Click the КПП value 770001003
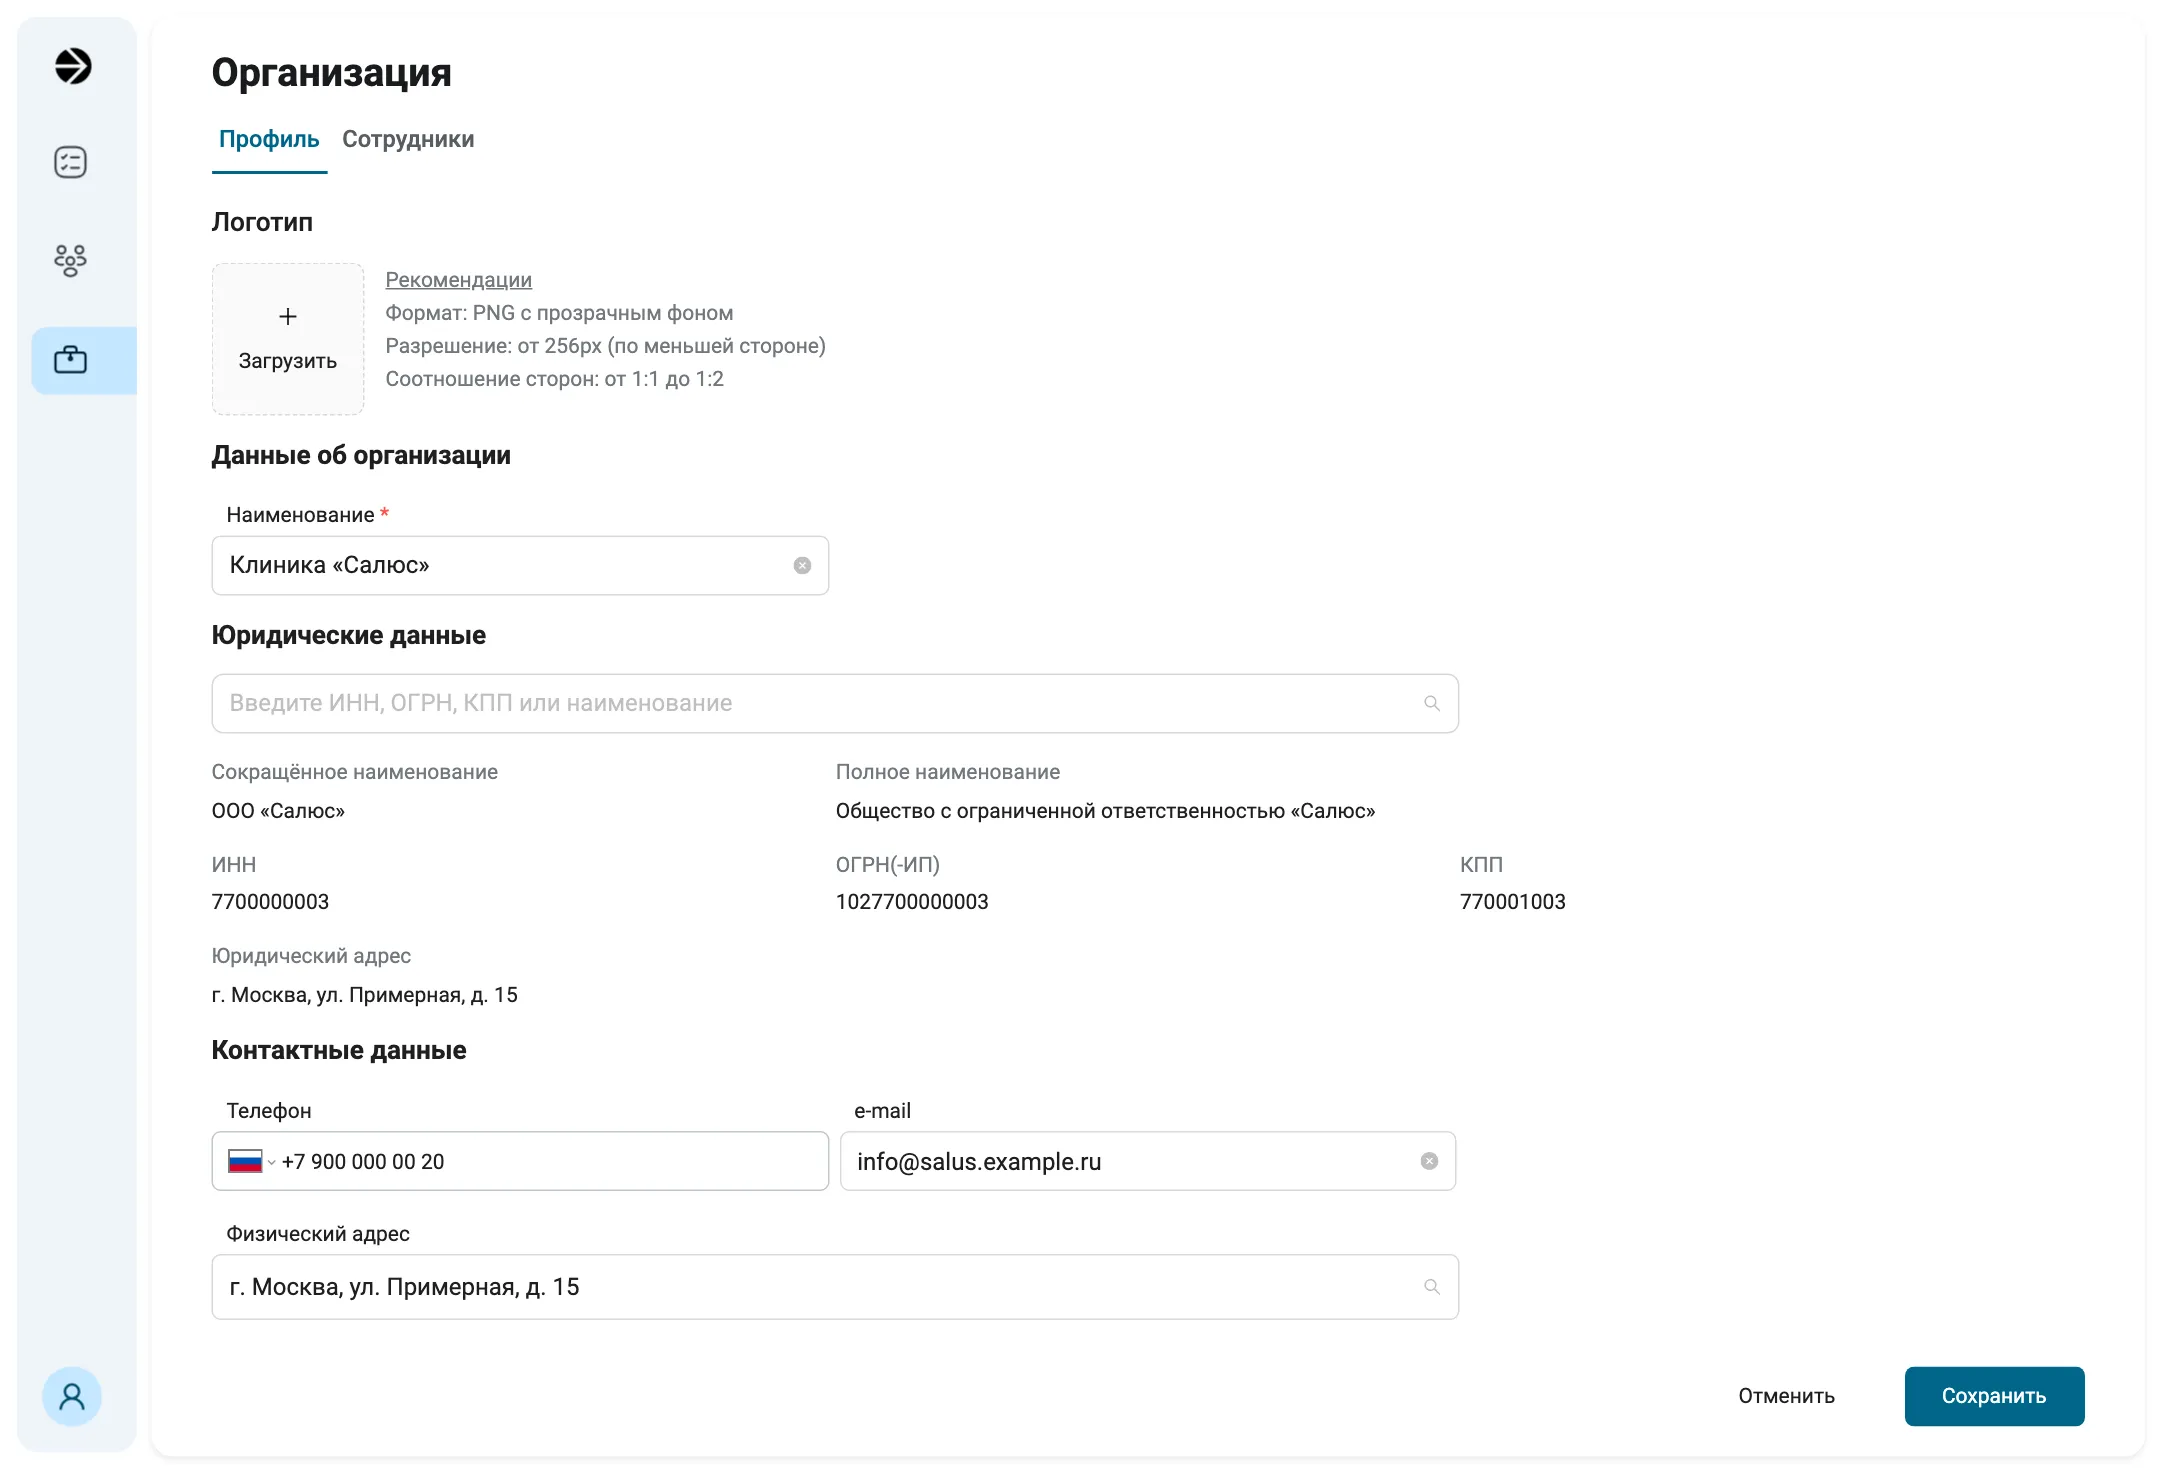2160x1472 pixels. pos(1512,902)
